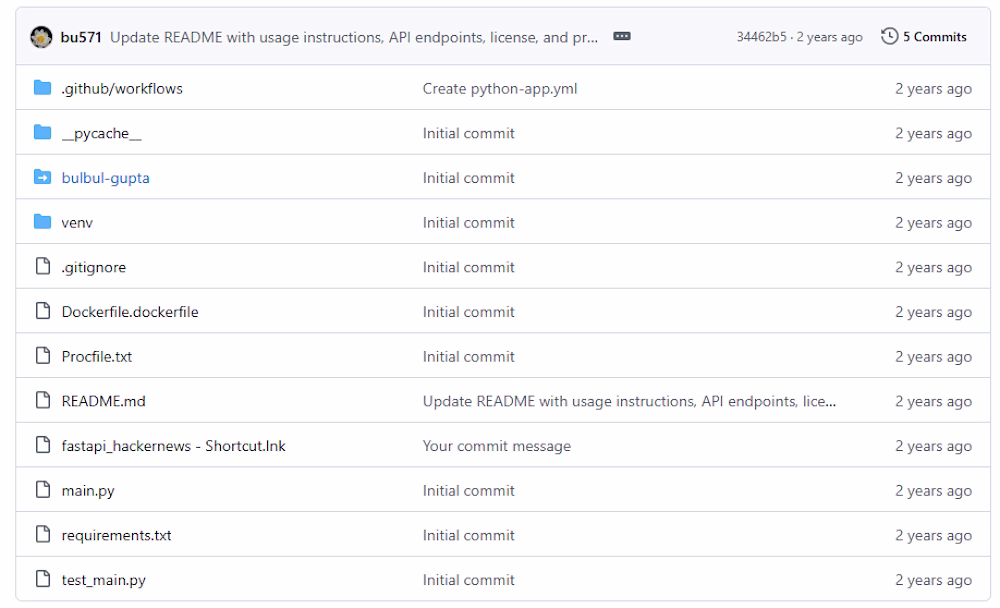The image size is (1000, 608).
Task: Open Dockerfile.dockerfile
Action: 130,312
